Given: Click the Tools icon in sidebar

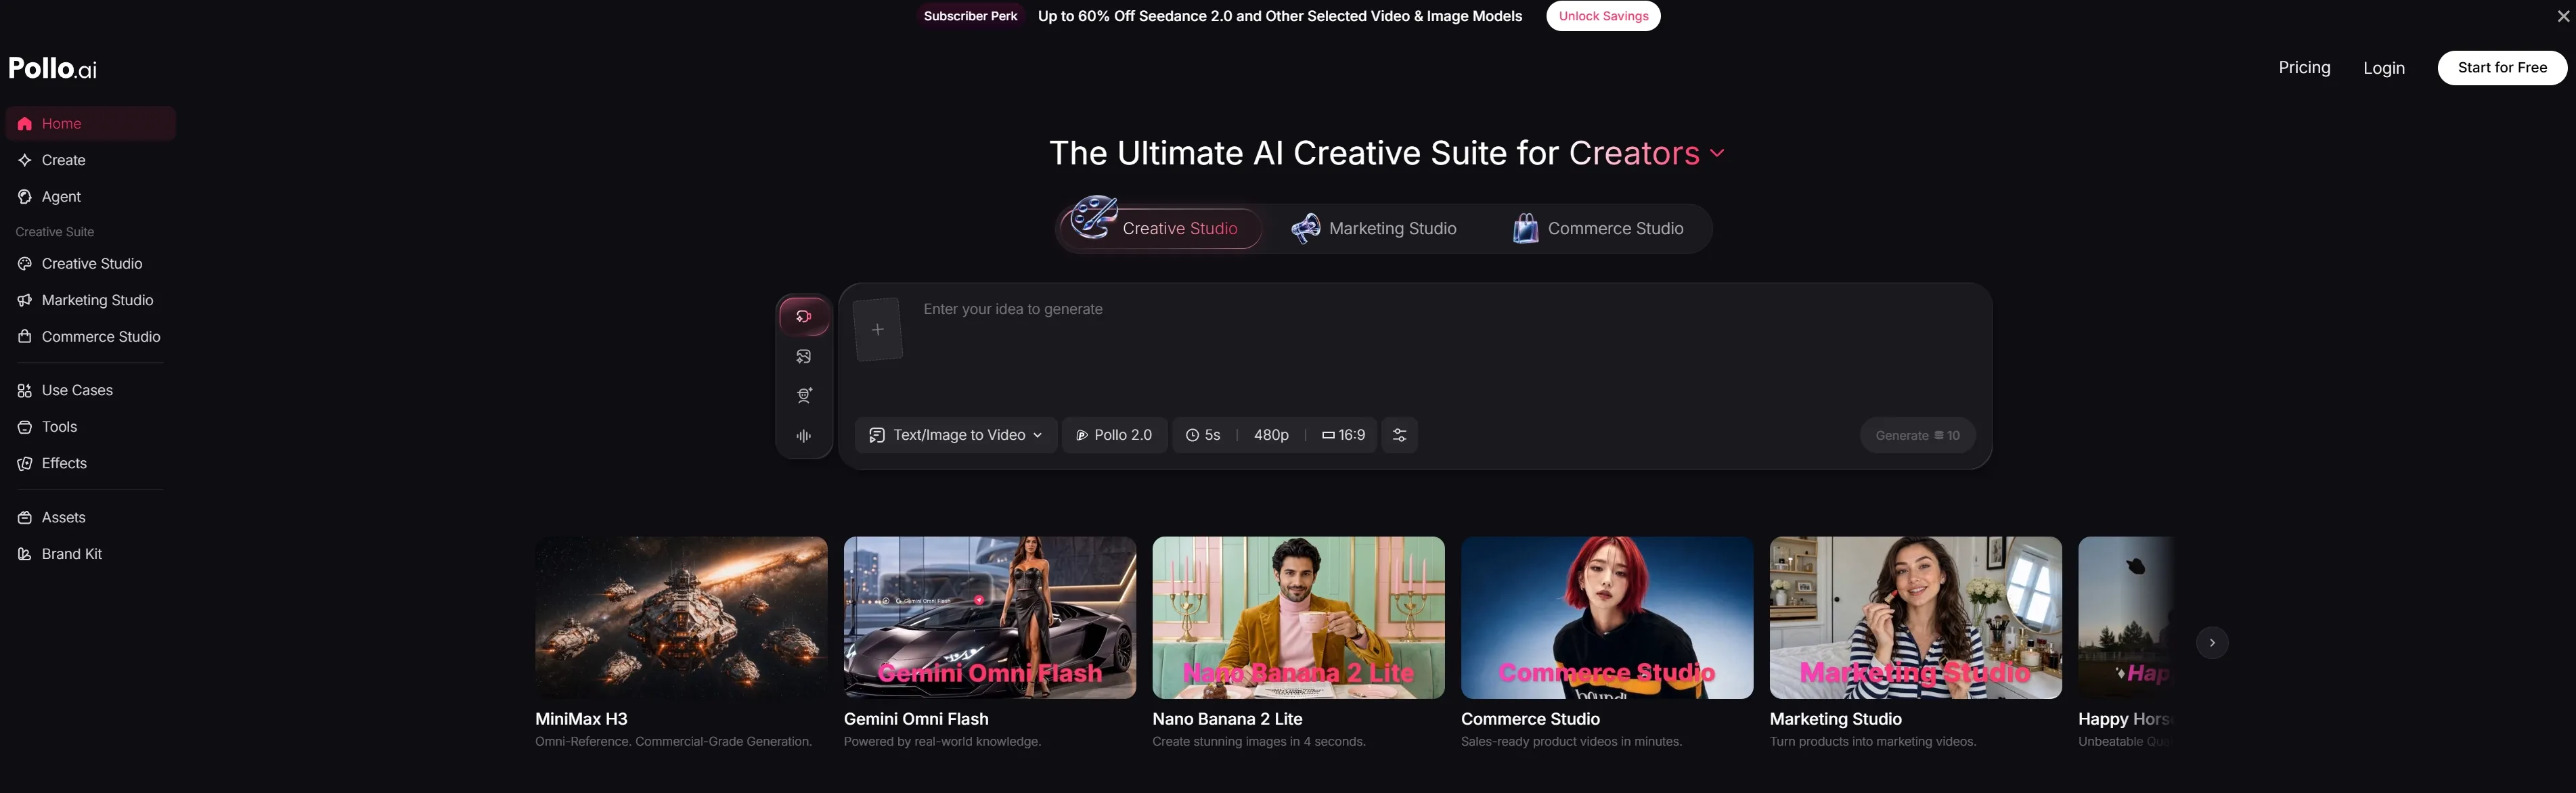Looking at the screenshot, I should pos(25,427).
